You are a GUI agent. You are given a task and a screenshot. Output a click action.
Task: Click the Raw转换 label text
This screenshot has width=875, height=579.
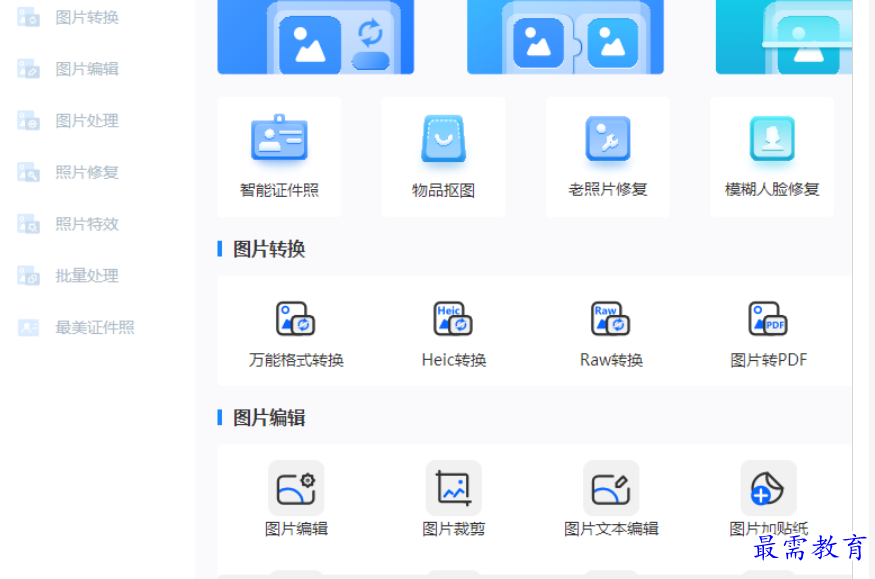611,360
